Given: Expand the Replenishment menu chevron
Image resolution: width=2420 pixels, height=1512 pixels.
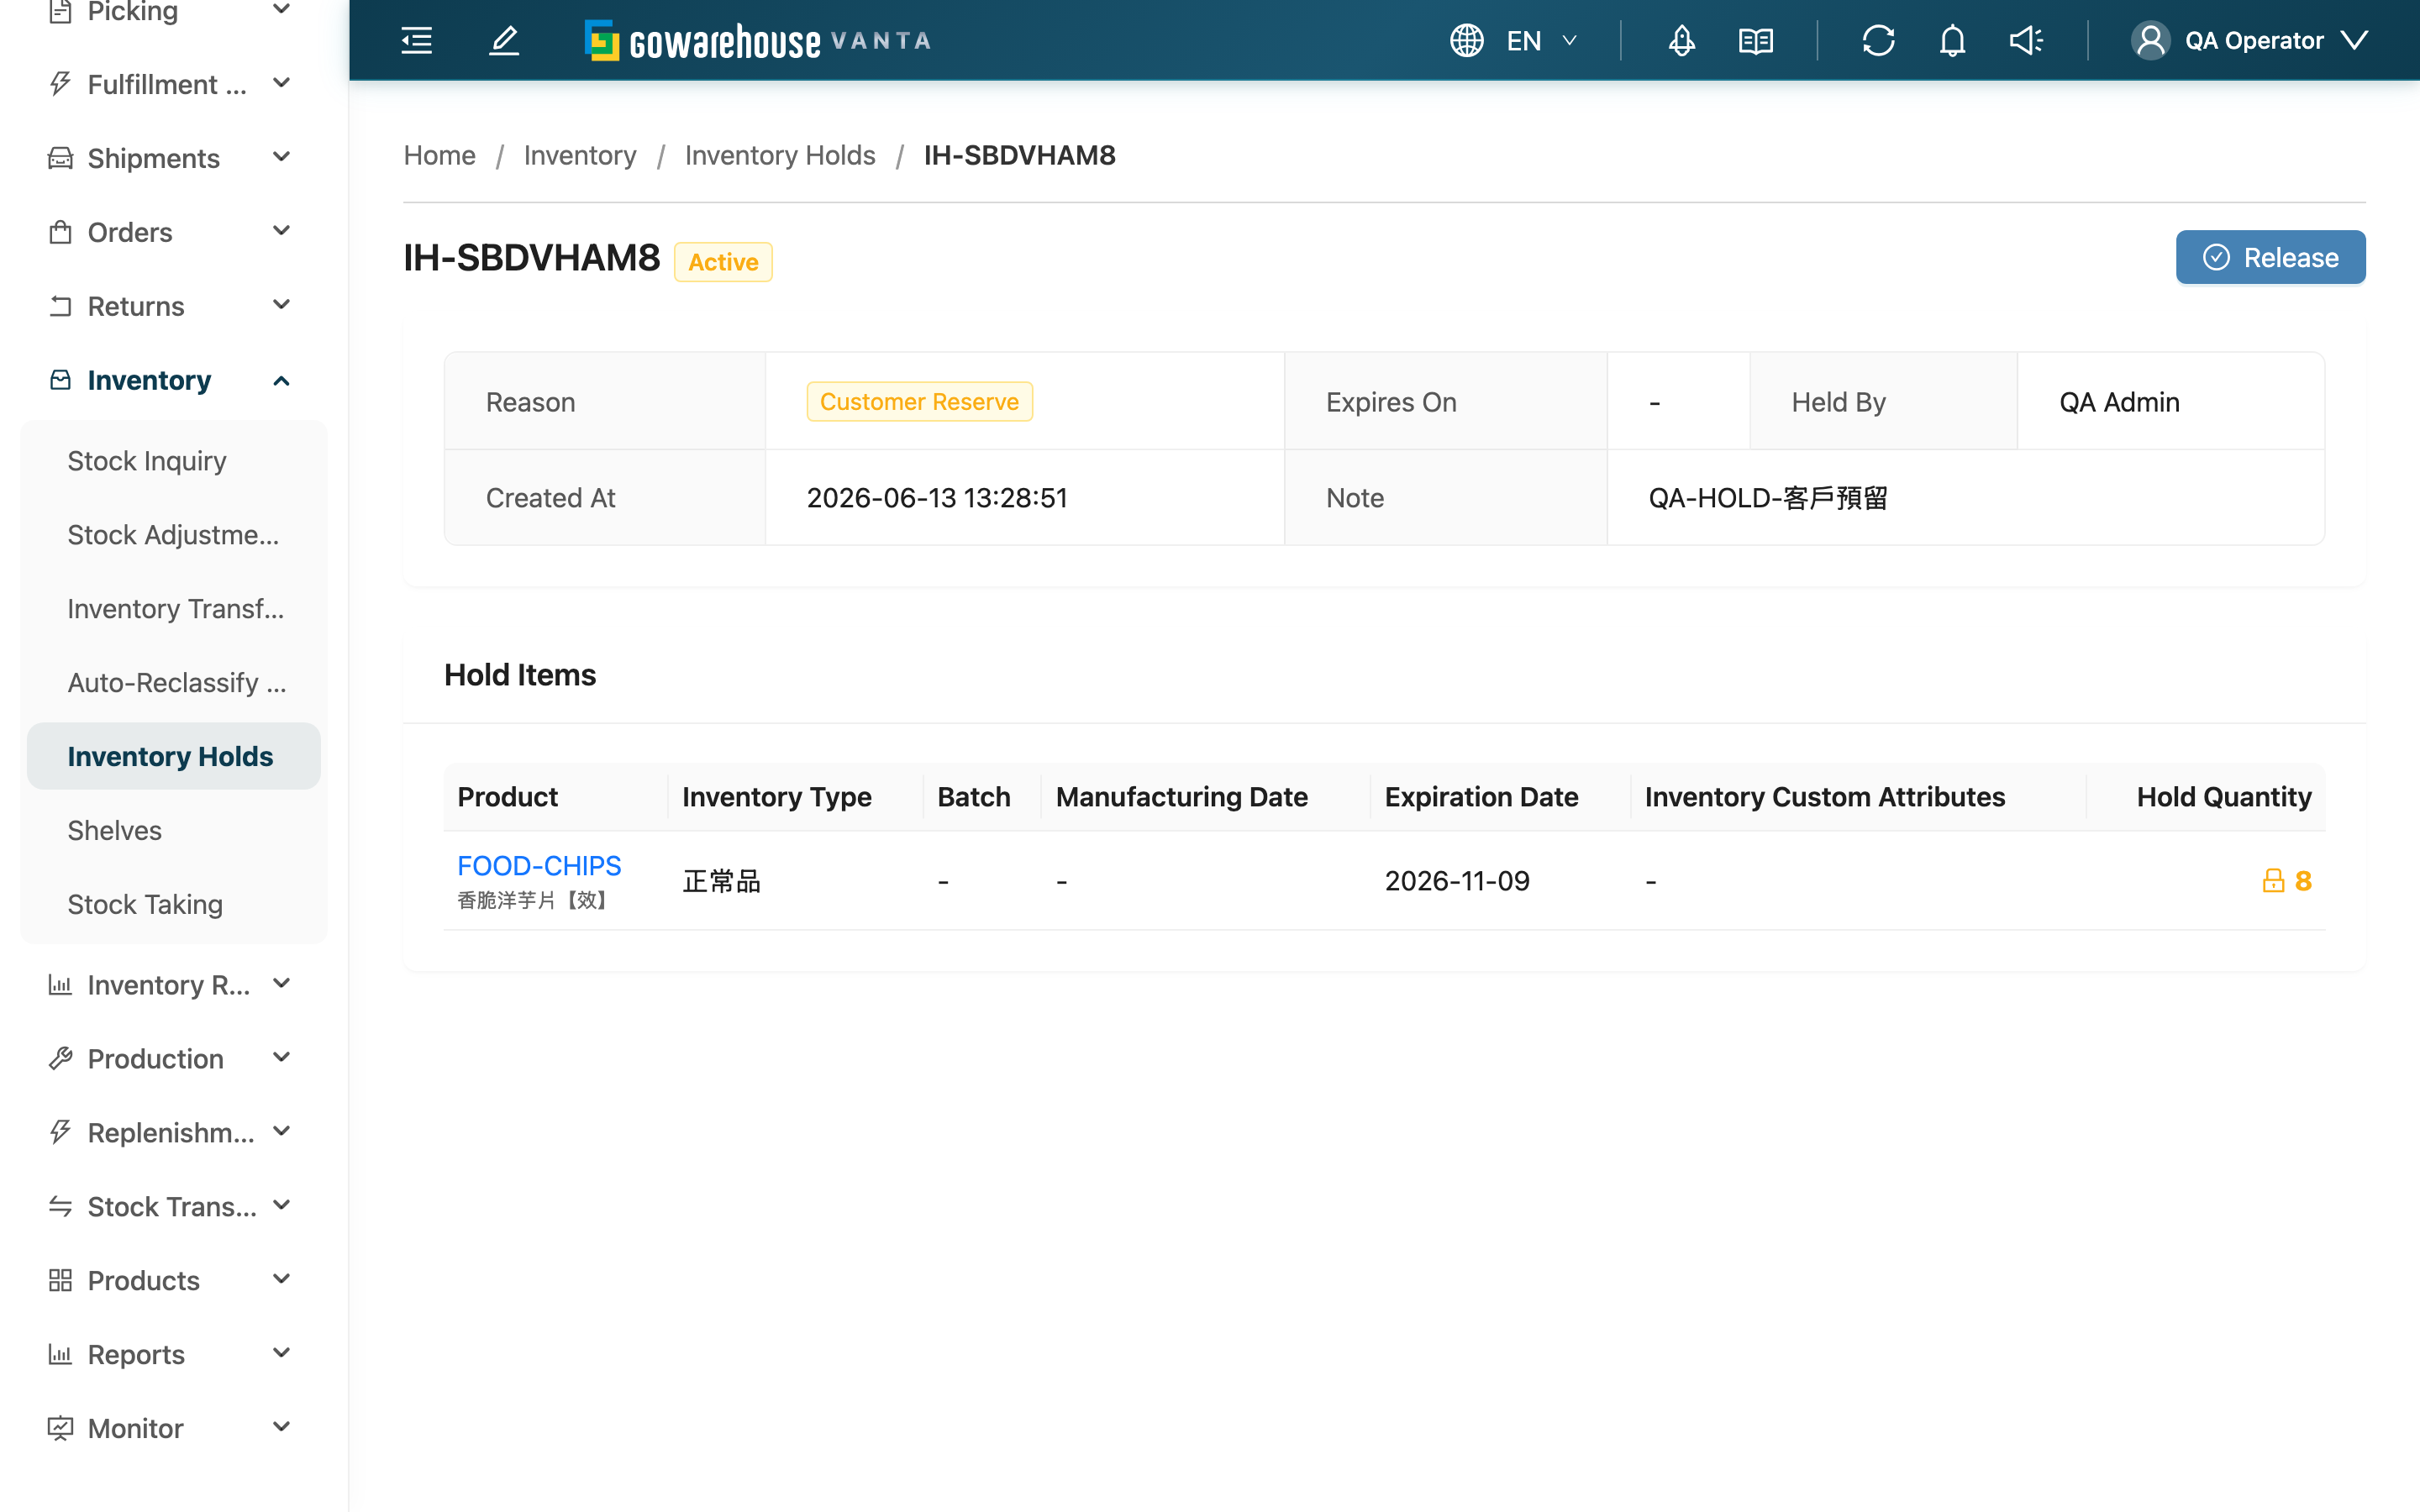Looking at the screenshot, I should pyautogui.click(x=281, y=1132).
